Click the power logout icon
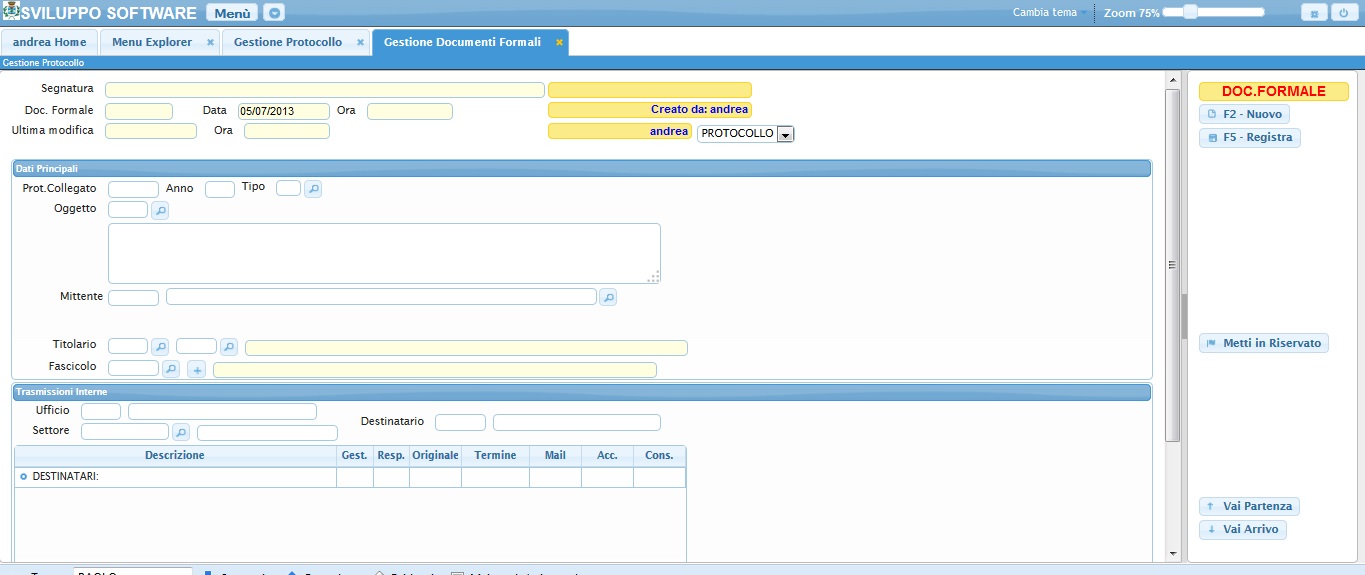Image resolution: width=1365 pixels, height=575 pixels. click(1341, 13)
